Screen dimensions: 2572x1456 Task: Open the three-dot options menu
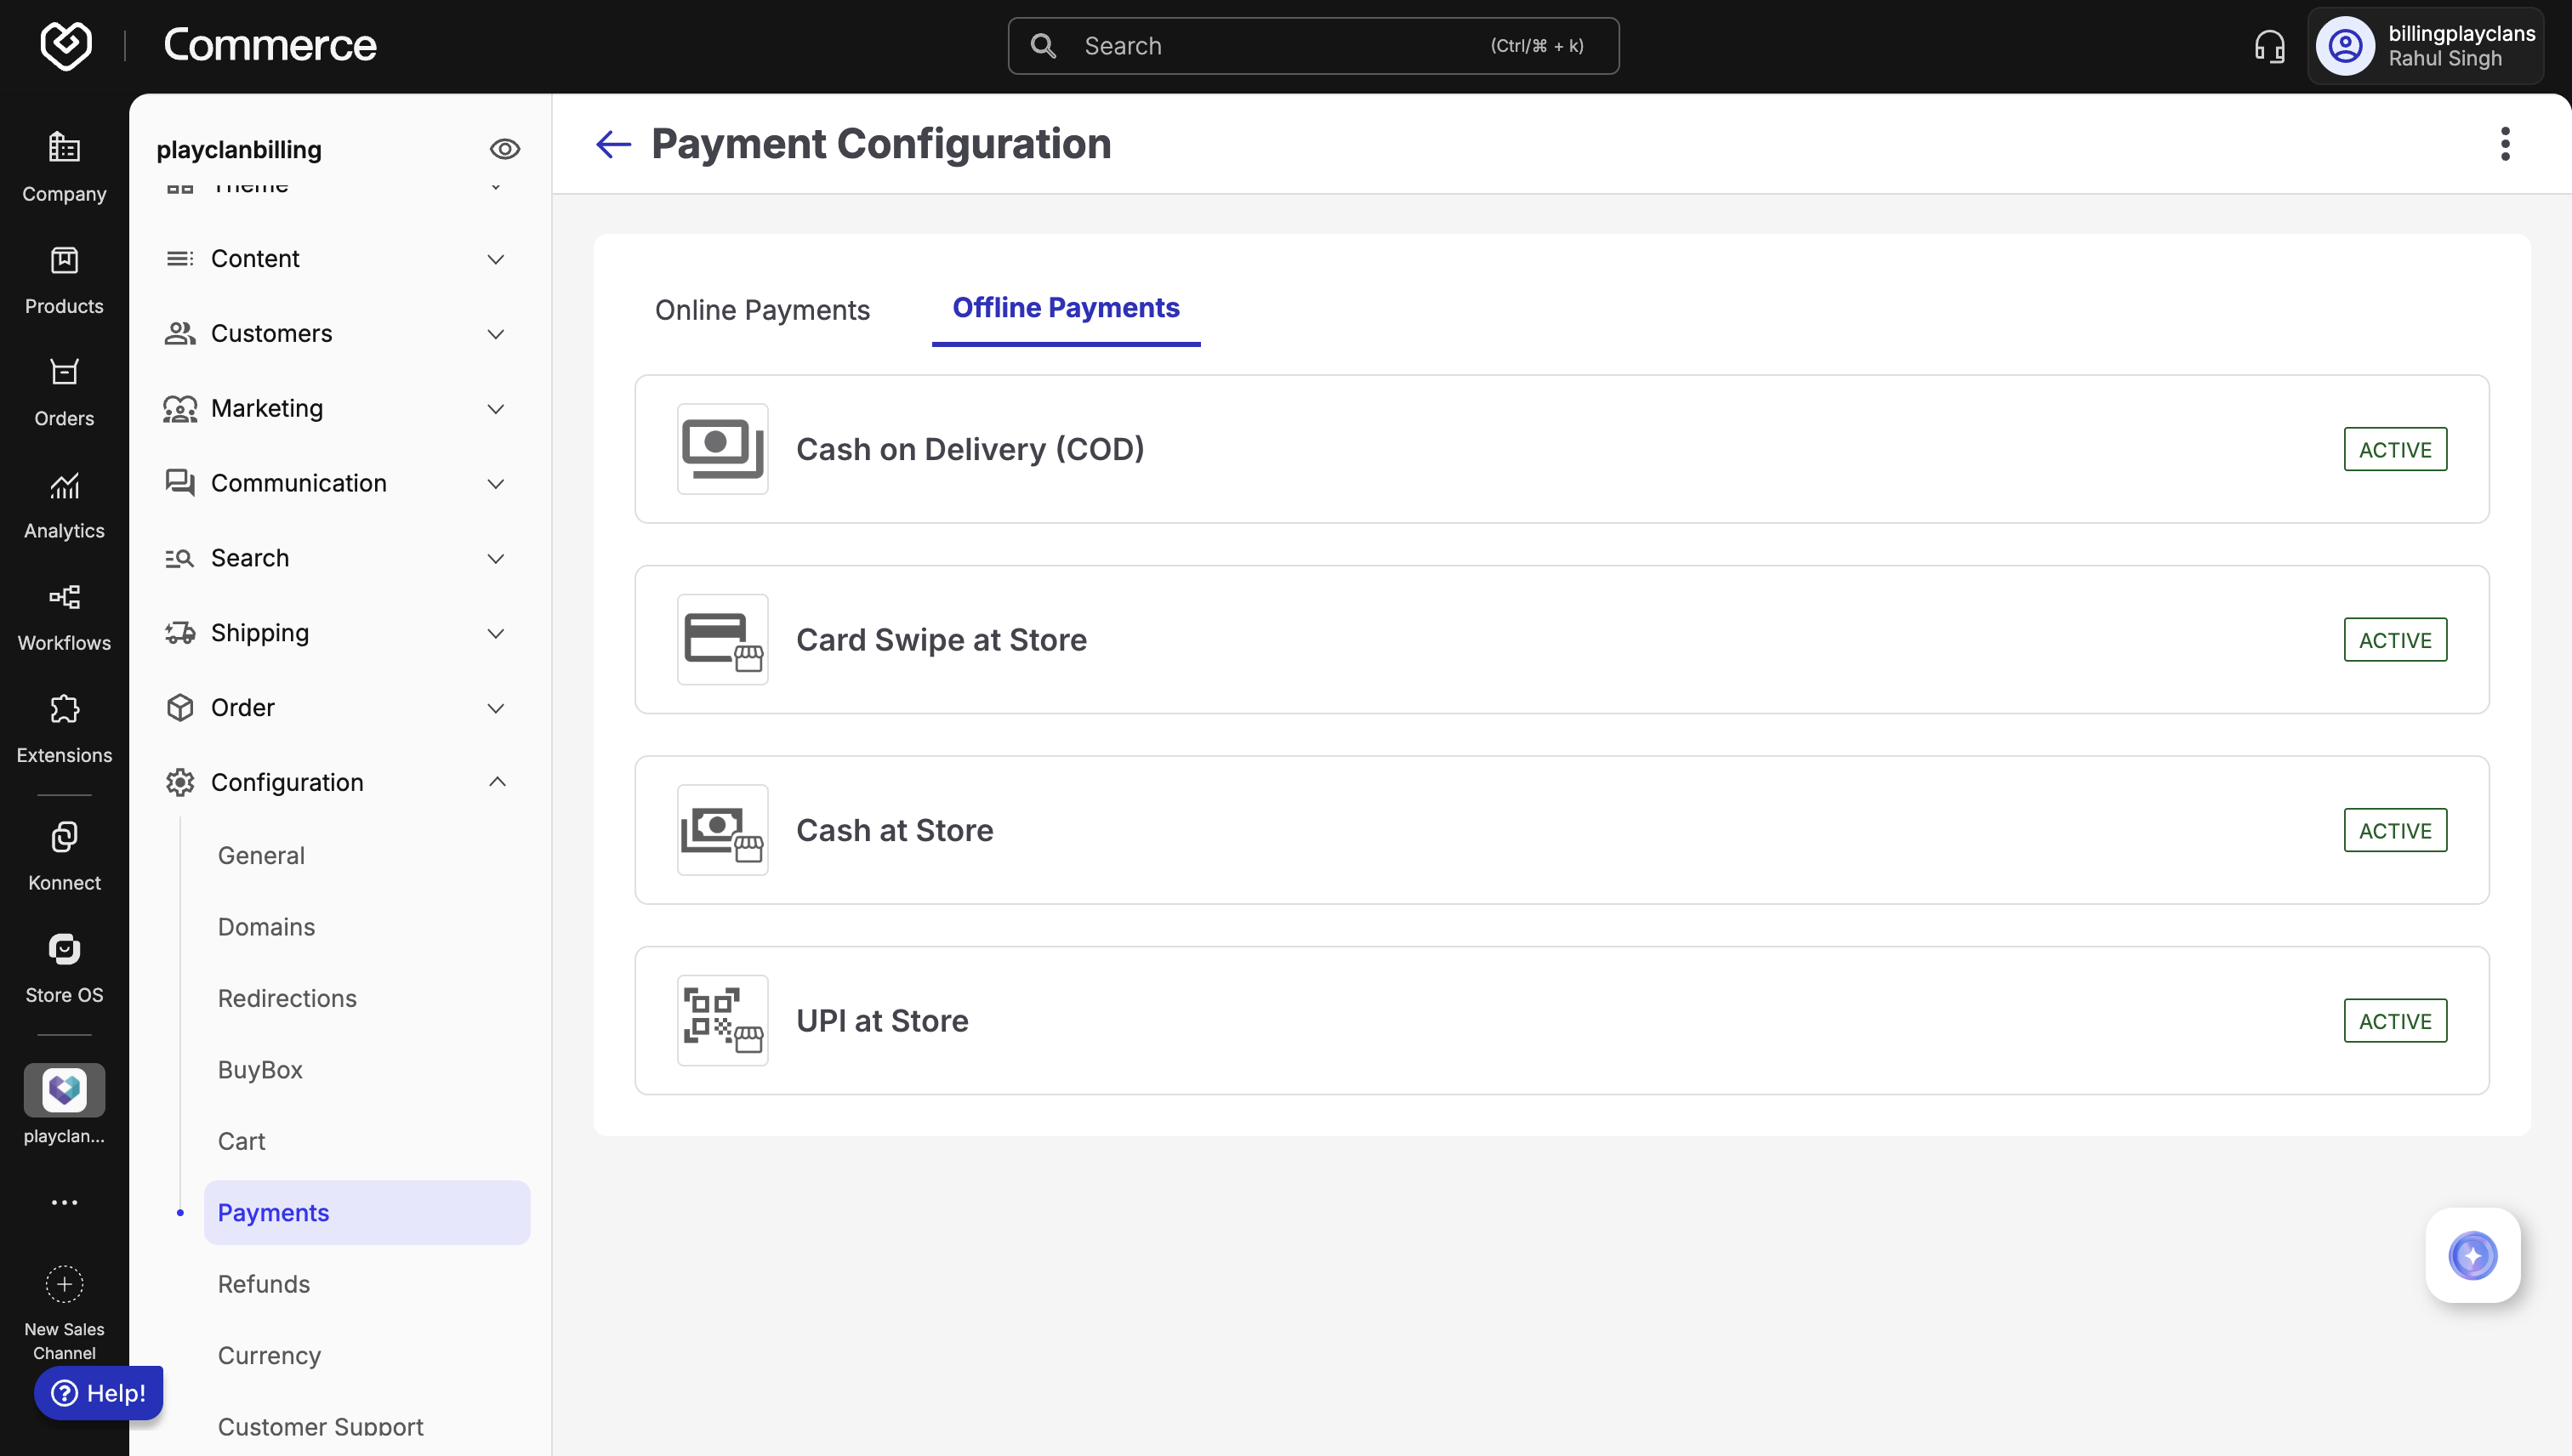click(2504, 144)
